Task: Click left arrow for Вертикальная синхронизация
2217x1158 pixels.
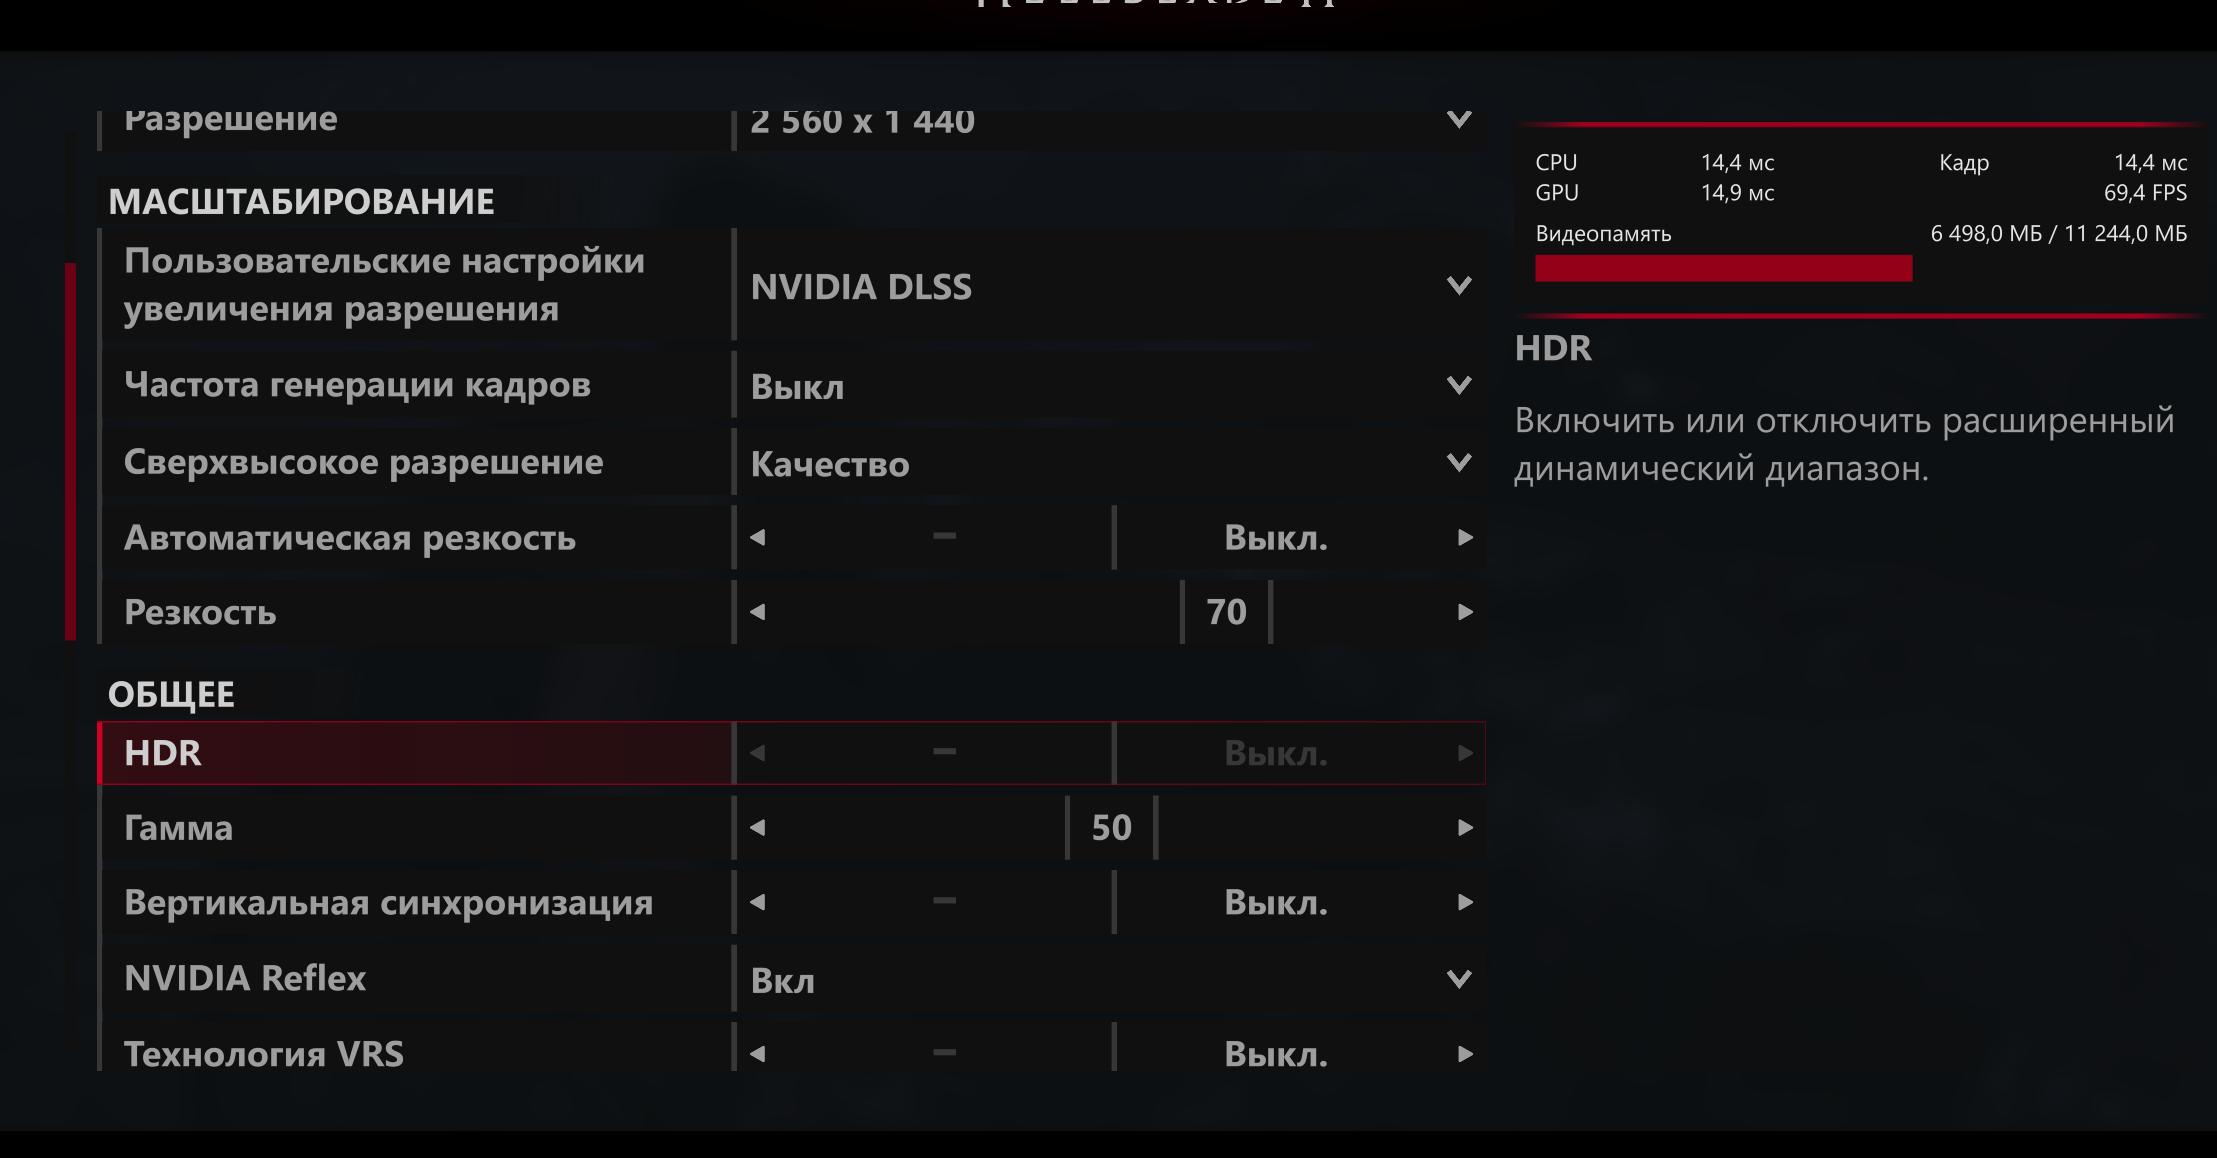Action: tap(757, 902)
